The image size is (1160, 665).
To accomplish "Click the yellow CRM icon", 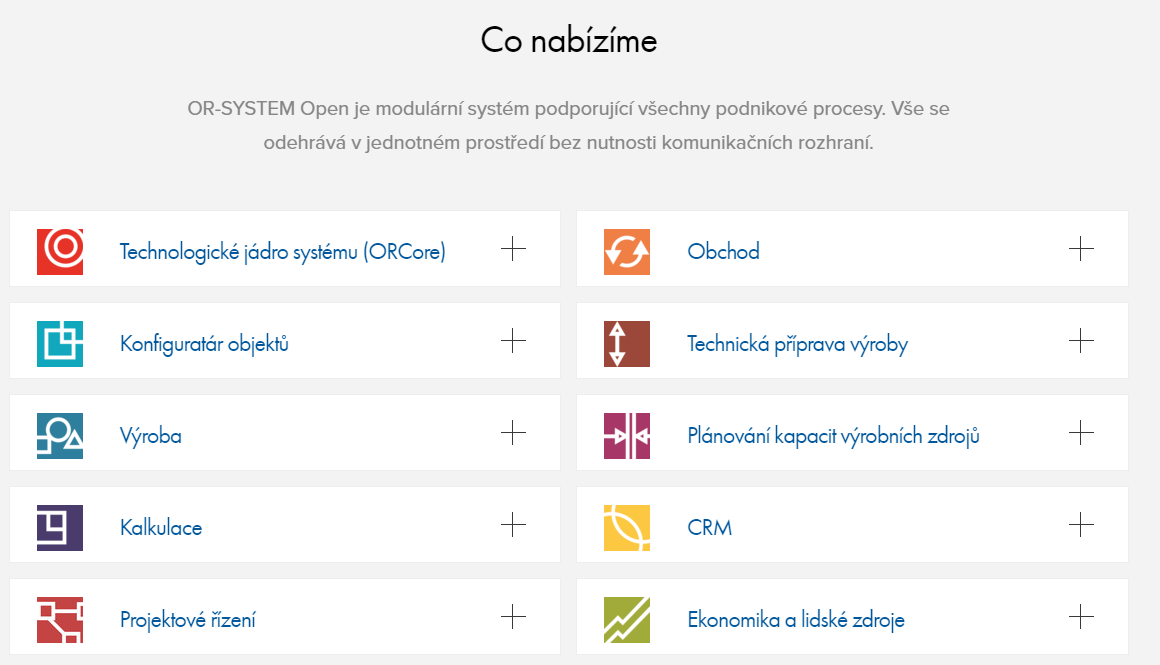I will point(627,527).
